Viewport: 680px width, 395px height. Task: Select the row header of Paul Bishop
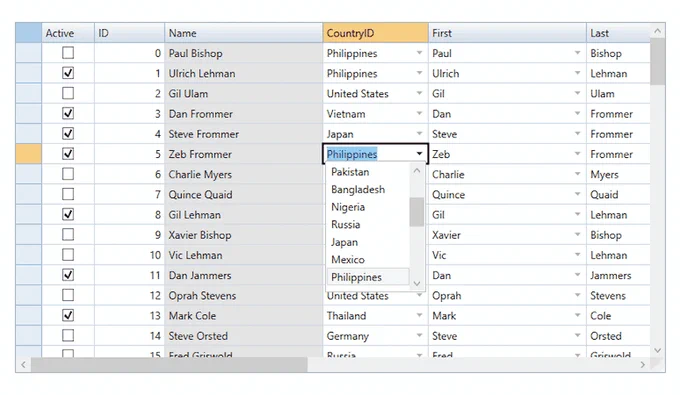pos(29,53)
